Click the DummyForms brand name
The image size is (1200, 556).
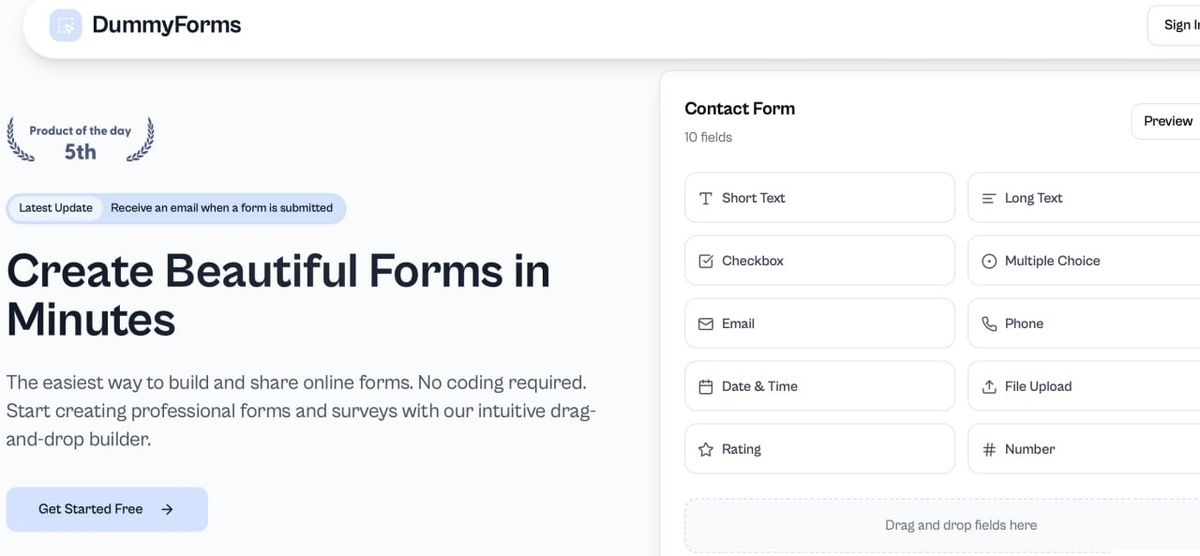[x=166, y=25]
